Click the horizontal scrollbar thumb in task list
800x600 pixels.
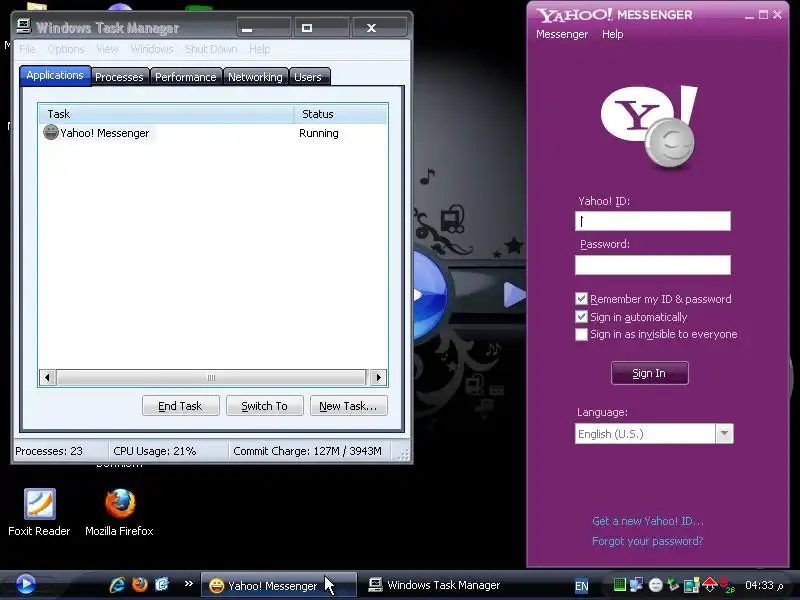[211, 378]
